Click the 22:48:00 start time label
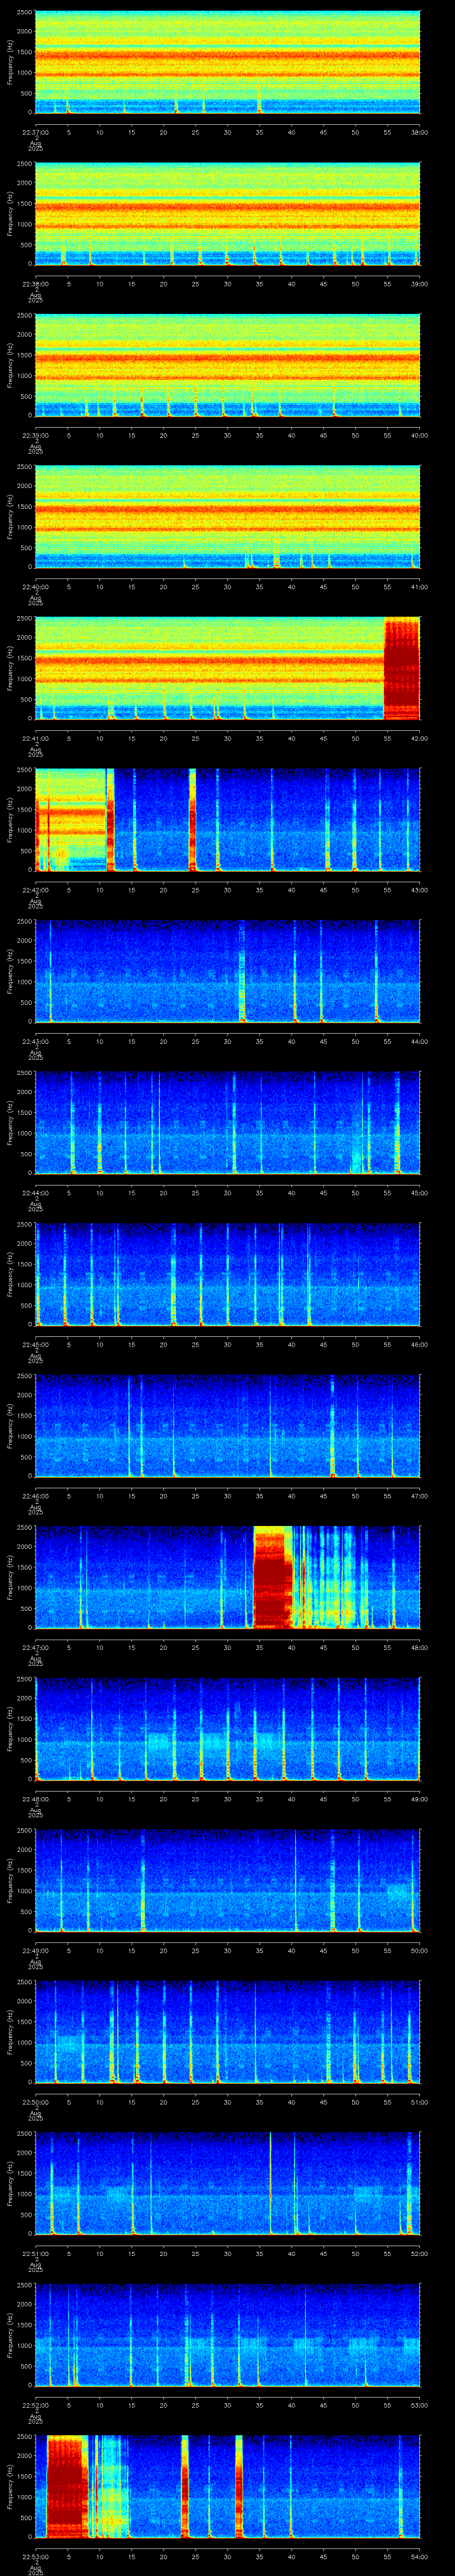The height and width of the screenshot is (2576, 455). (36, 1798)
